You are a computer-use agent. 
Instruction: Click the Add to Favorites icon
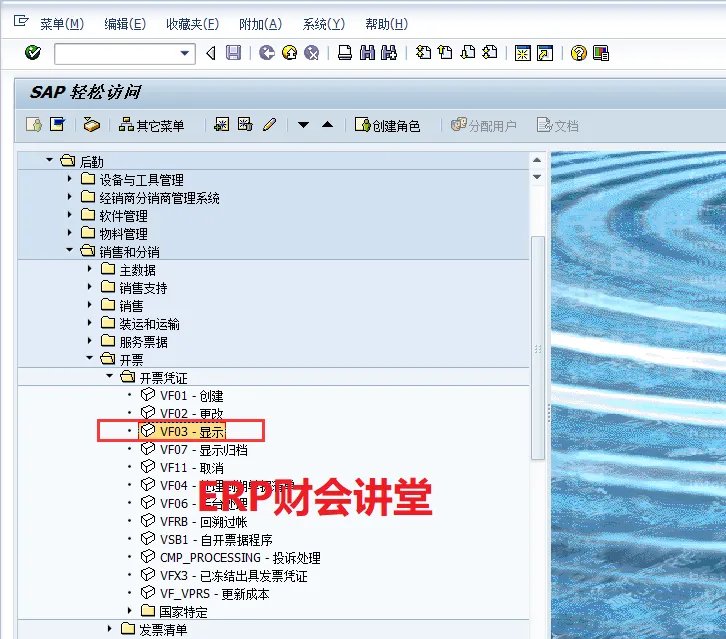pos(222,125)
